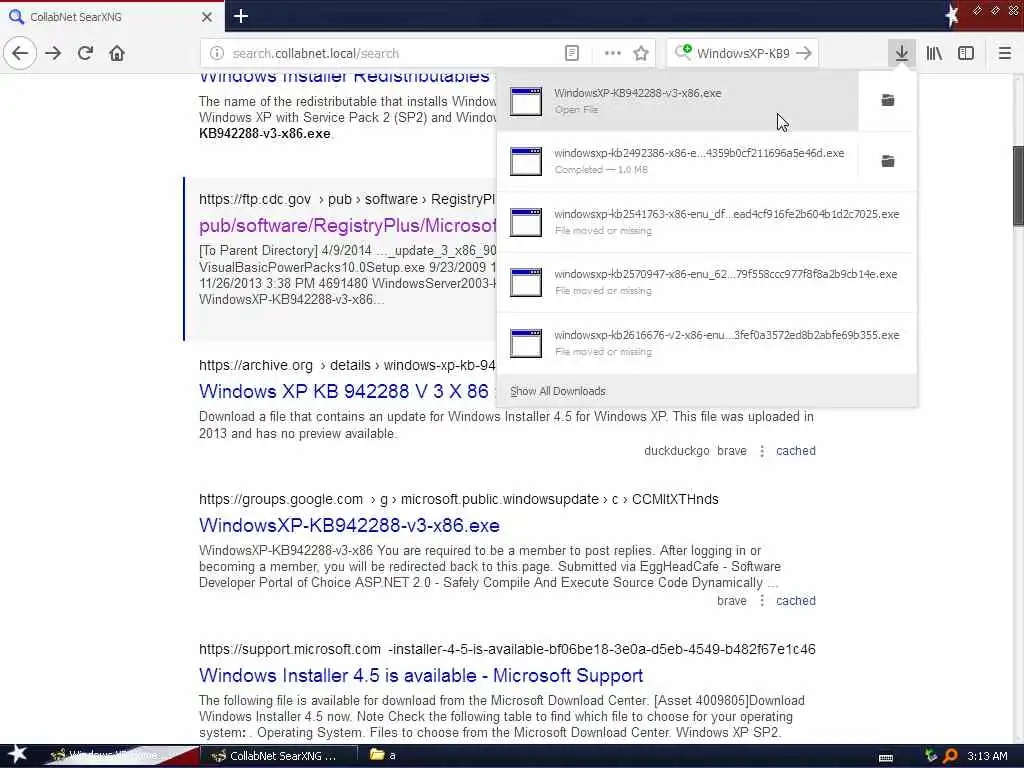Expand options dots beside archive.org cached link

tap(761, 451)
